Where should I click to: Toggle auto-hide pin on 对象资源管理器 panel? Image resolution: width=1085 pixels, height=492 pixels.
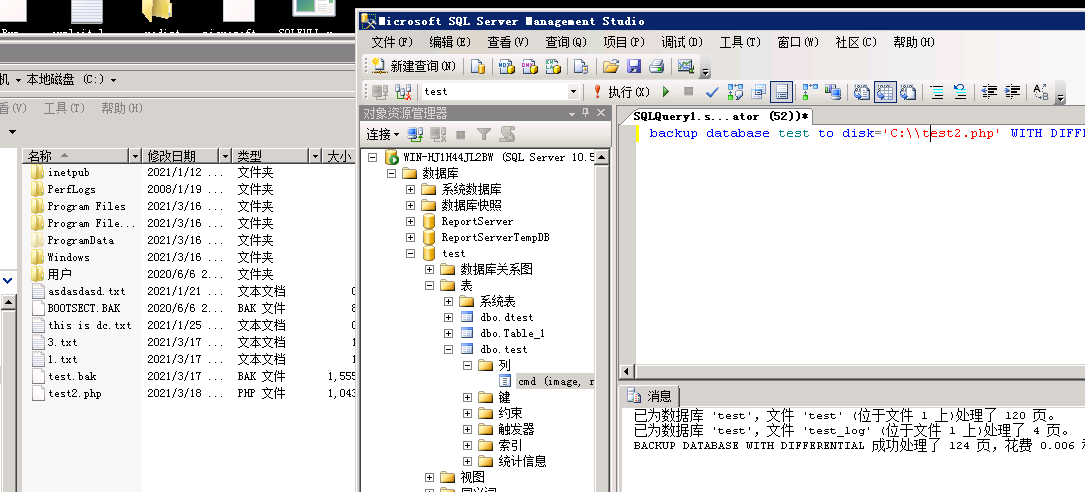(x=586, y=113)
